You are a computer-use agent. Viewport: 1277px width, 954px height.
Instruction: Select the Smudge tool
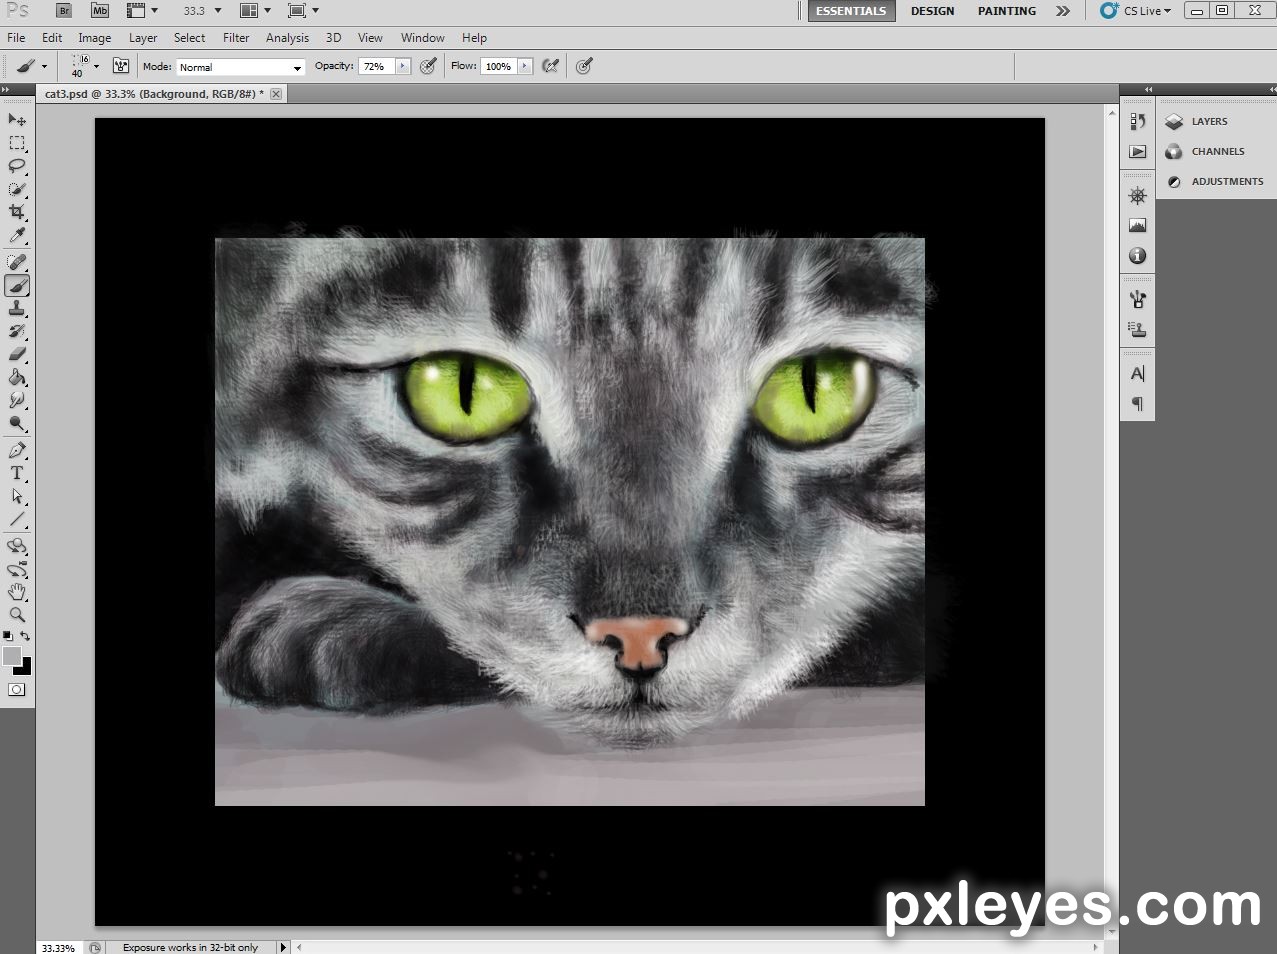pos(17,400)
